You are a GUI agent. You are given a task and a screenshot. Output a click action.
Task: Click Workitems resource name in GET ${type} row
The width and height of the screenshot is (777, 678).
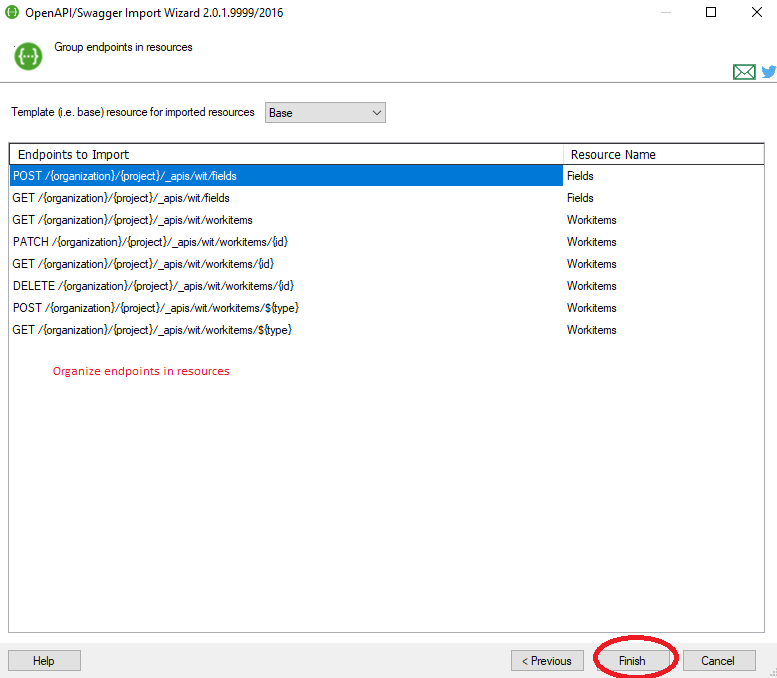point(592,330)
